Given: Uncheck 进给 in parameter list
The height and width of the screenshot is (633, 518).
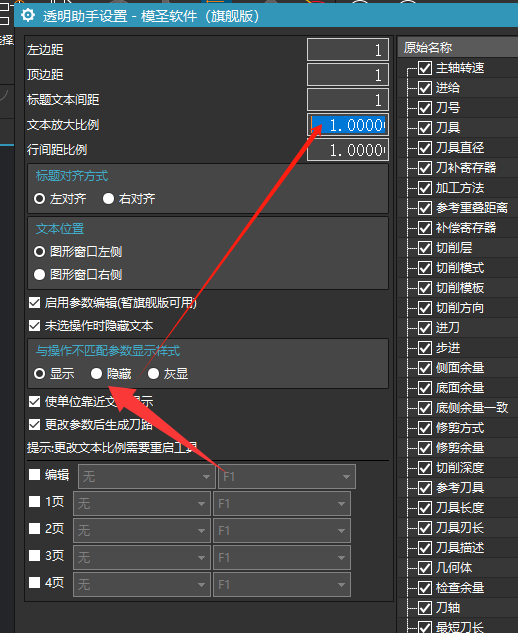Looking at the screenshot, I should (x=425, y=88).
